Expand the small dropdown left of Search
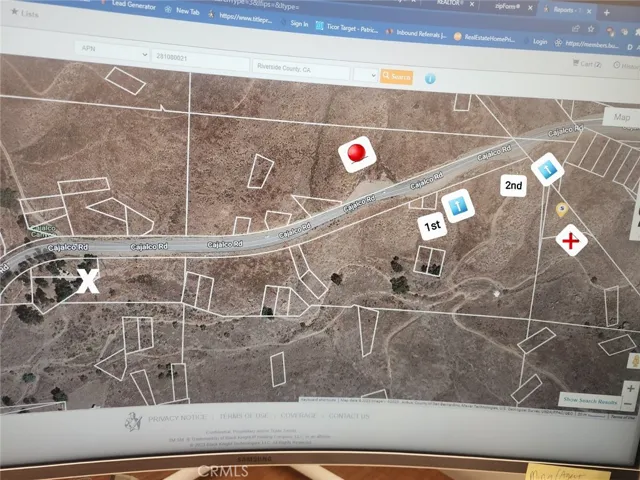This screenshot has height=480, width=640. tap(365, 75)
